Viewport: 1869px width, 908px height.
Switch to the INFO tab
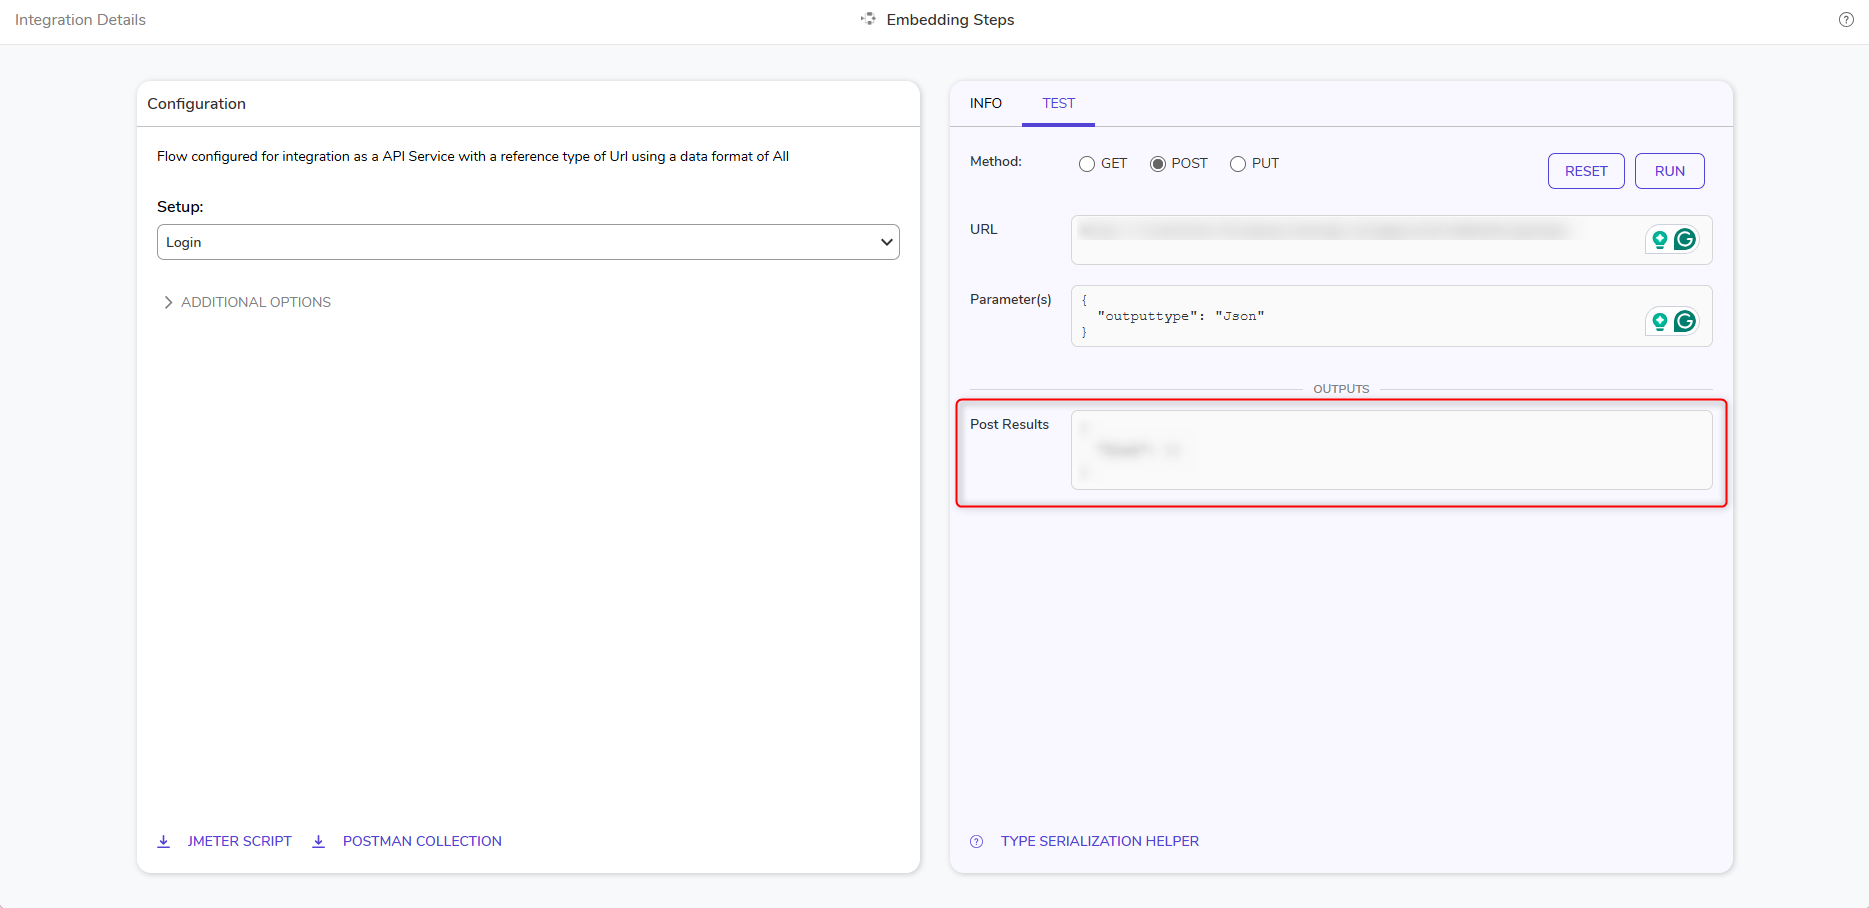986,103
